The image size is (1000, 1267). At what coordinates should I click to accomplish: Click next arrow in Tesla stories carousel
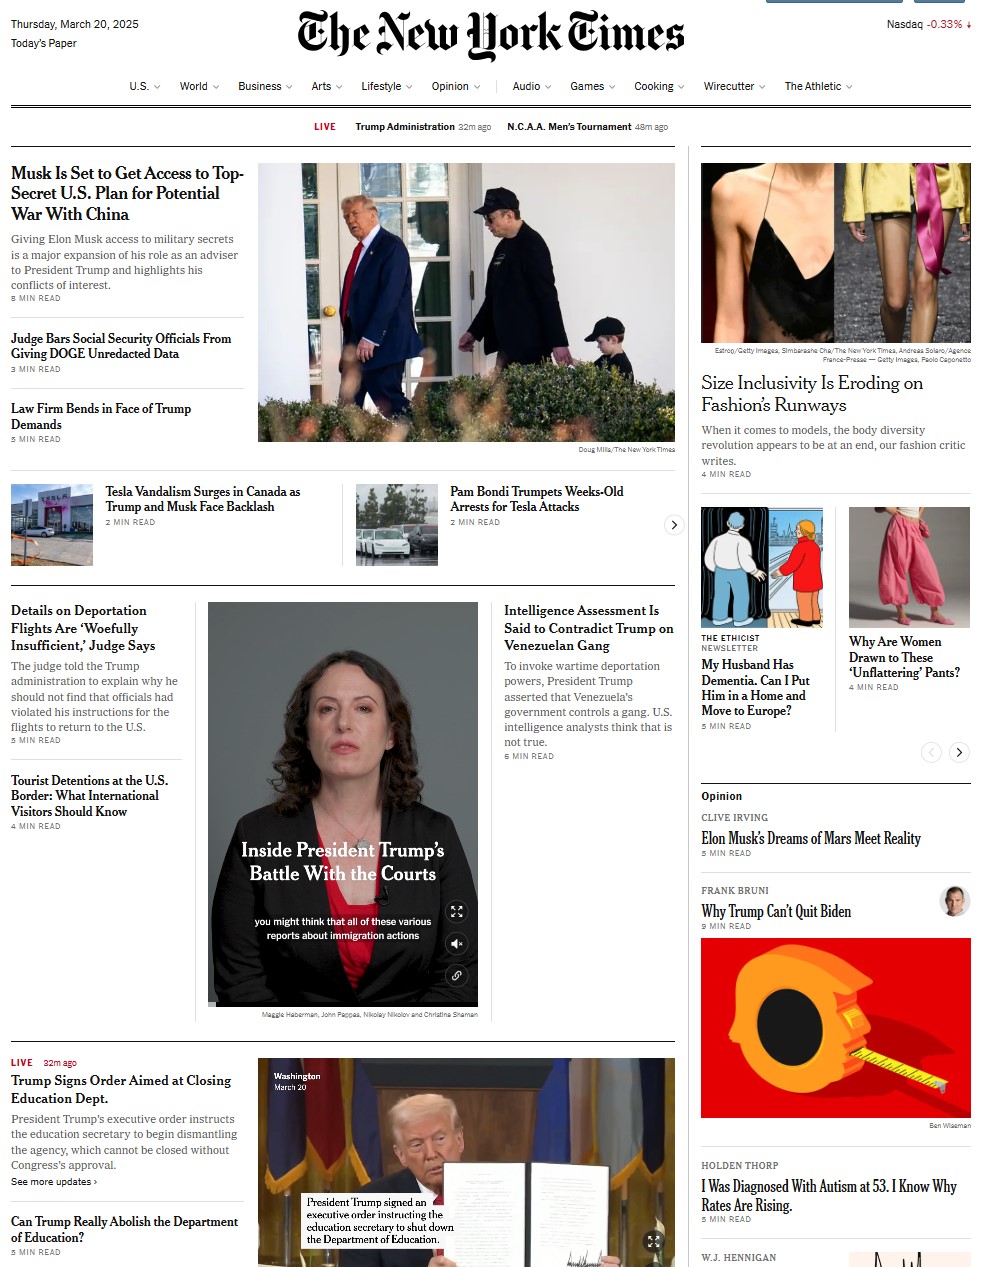point(674,525)
